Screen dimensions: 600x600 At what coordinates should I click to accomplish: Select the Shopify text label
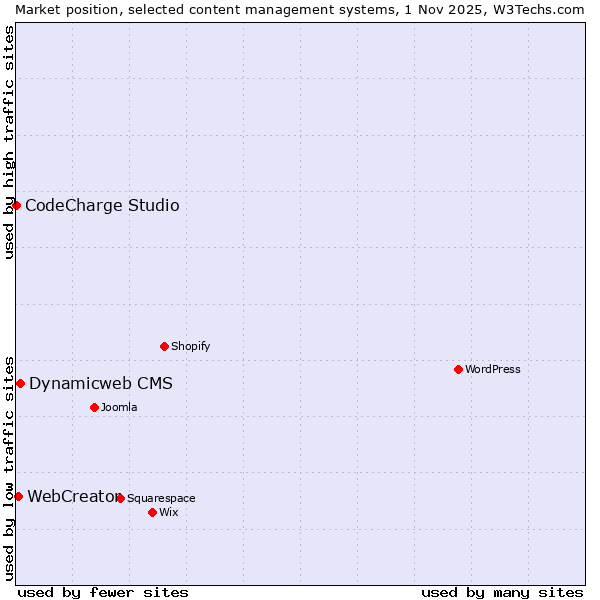pos(191,346)
